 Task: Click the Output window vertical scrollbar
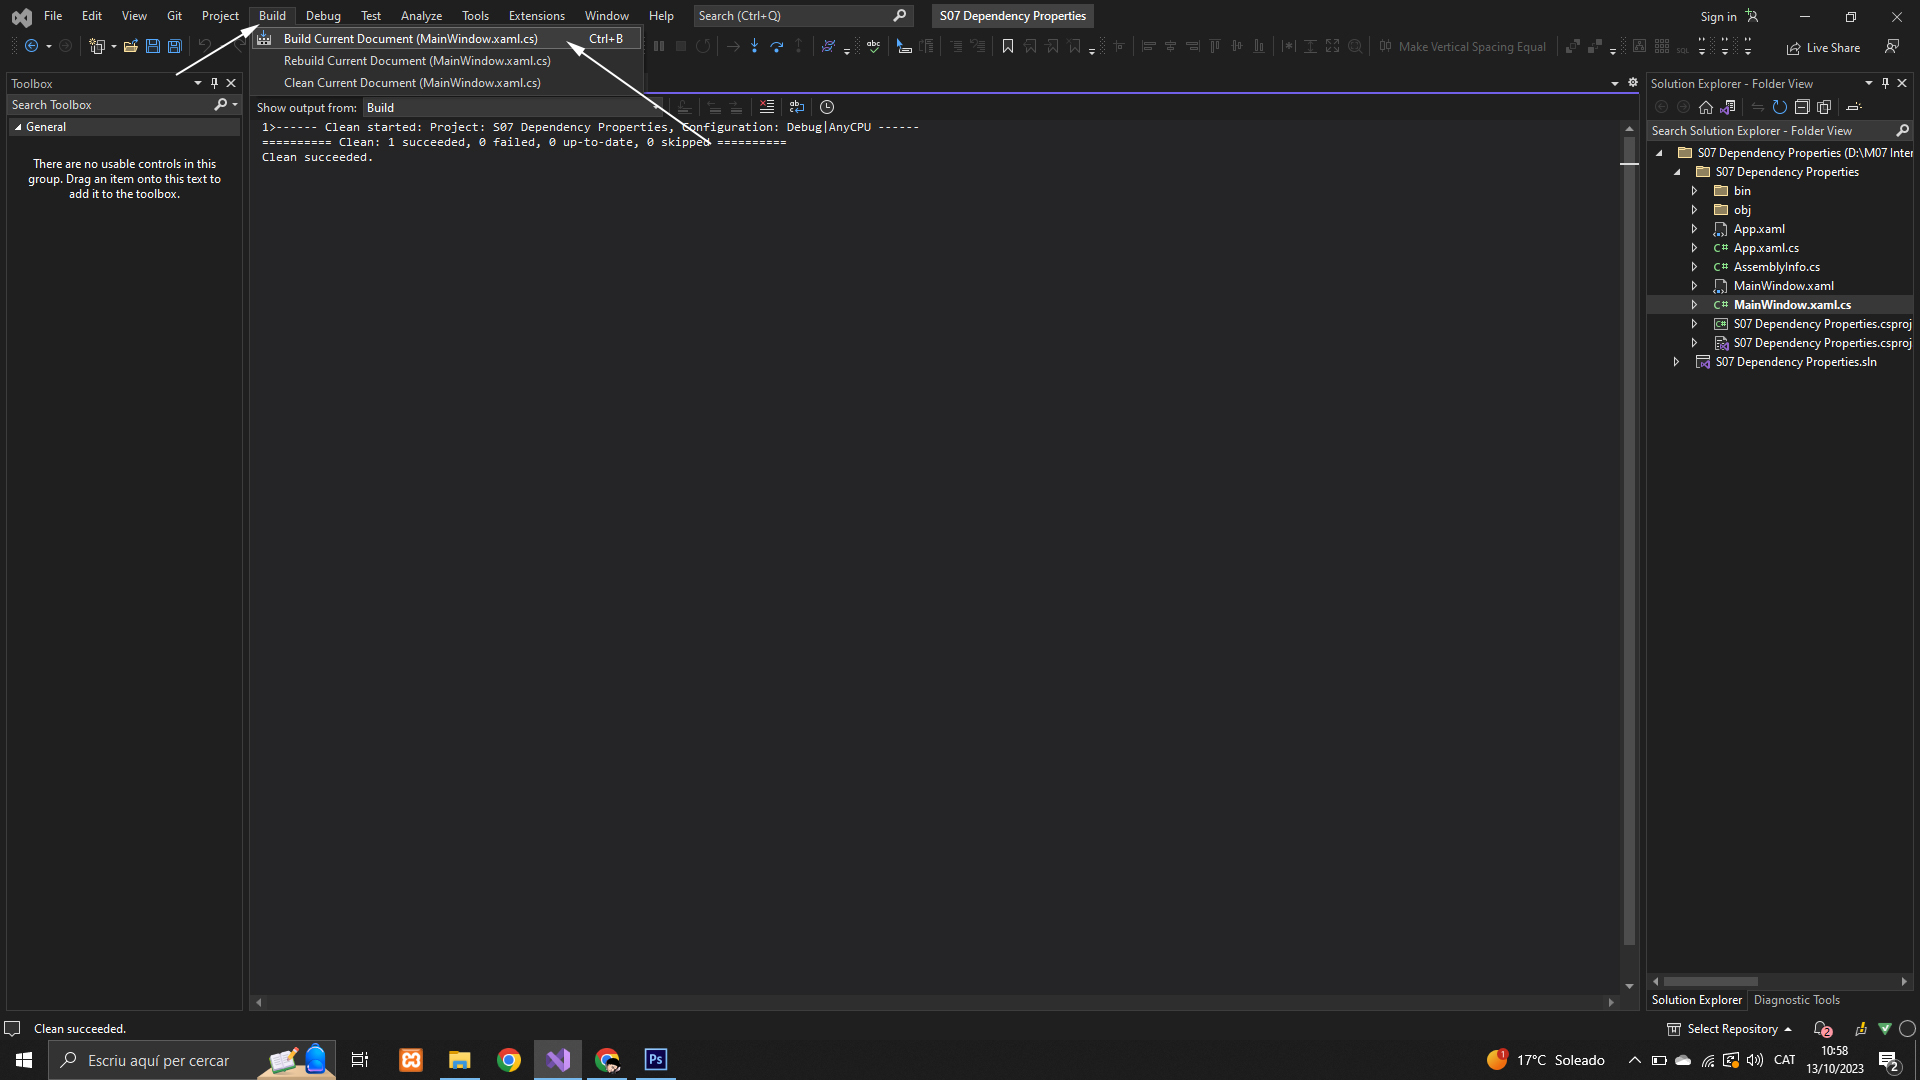tap(1629, 500)
